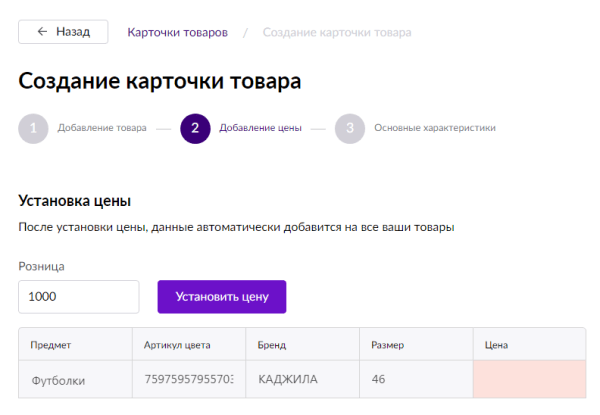
Task: Click step 3 circle icon
Action: click(349, 128)
